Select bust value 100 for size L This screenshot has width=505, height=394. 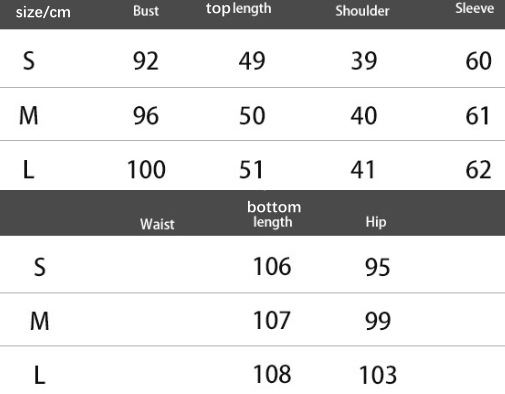[x=146, y=169]
